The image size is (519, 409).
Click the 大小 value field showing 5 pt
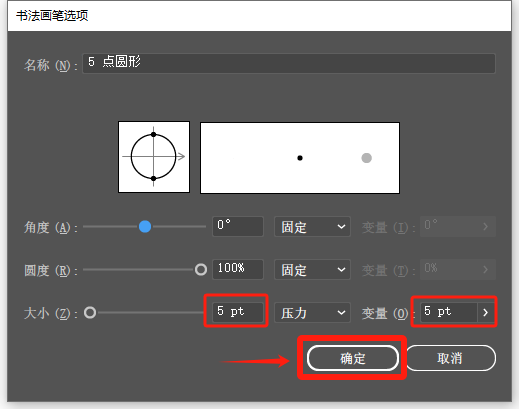point(238,311)
